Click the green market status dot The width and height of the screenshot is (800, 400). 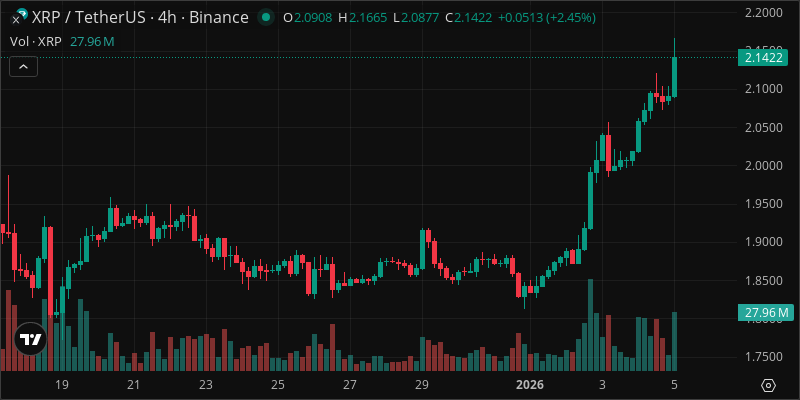[x=265, y=18]
